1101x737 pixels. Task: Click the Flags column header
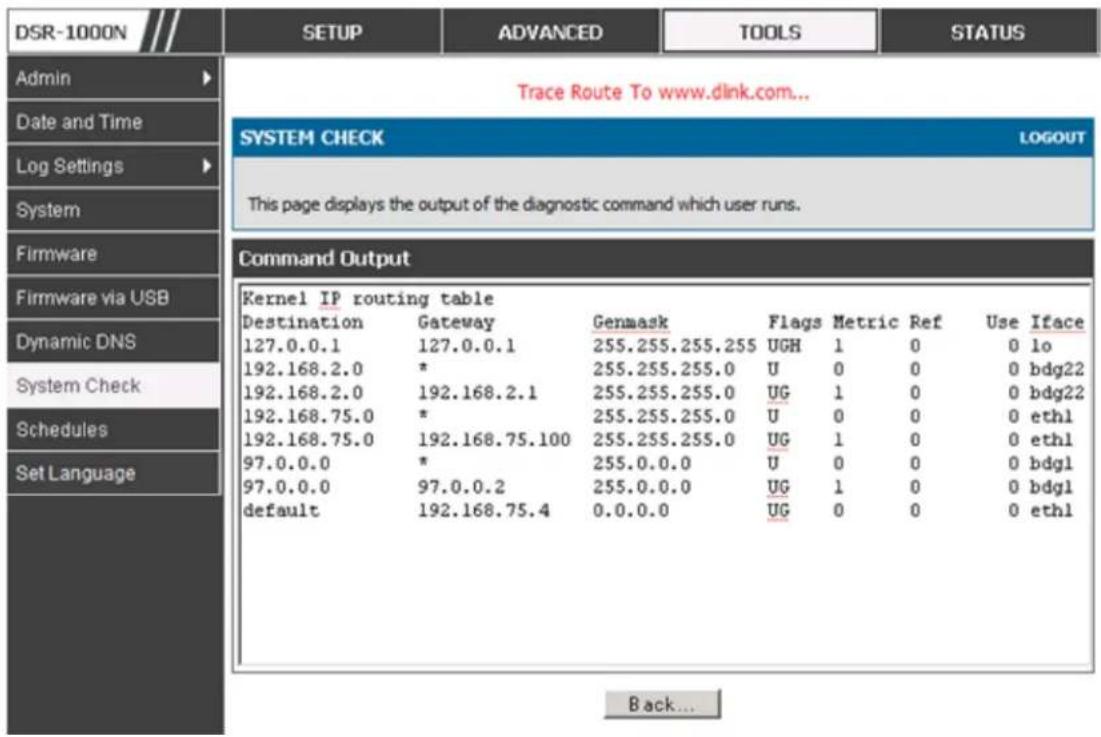point(794,322)
